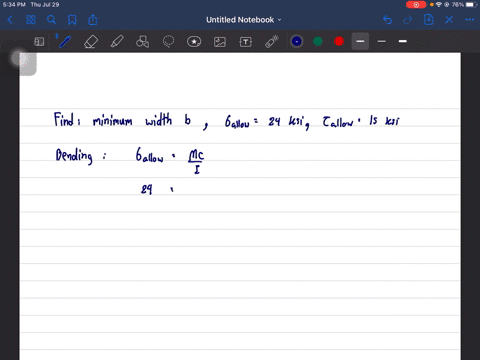Screen dimensions: 480x360
Task: Tap the handwritten 'minimum width b' text
Action: tap(142, 120)
